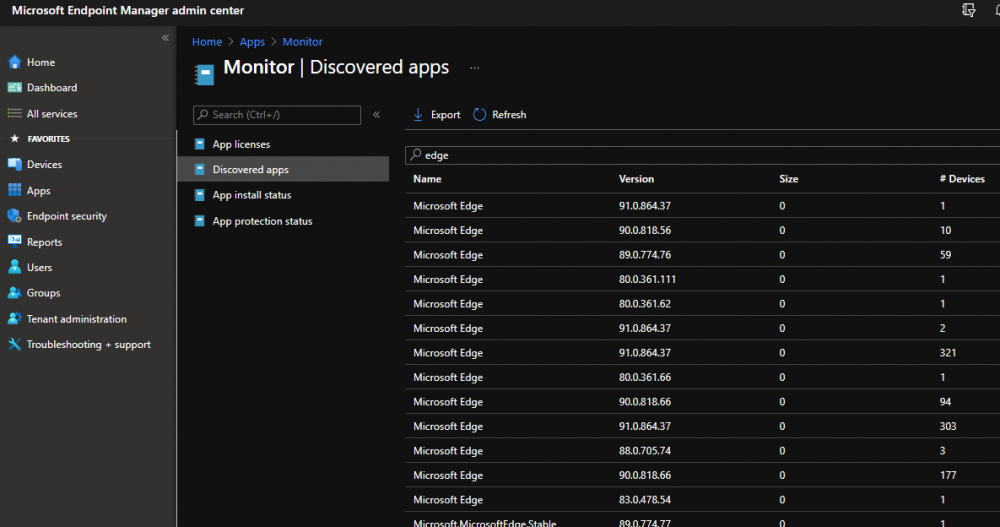The width and height of the screenshot is (1000, 527).
Task: Select Microsoft Edge row with version 90.0.818.56
Action: coord(702,230)
